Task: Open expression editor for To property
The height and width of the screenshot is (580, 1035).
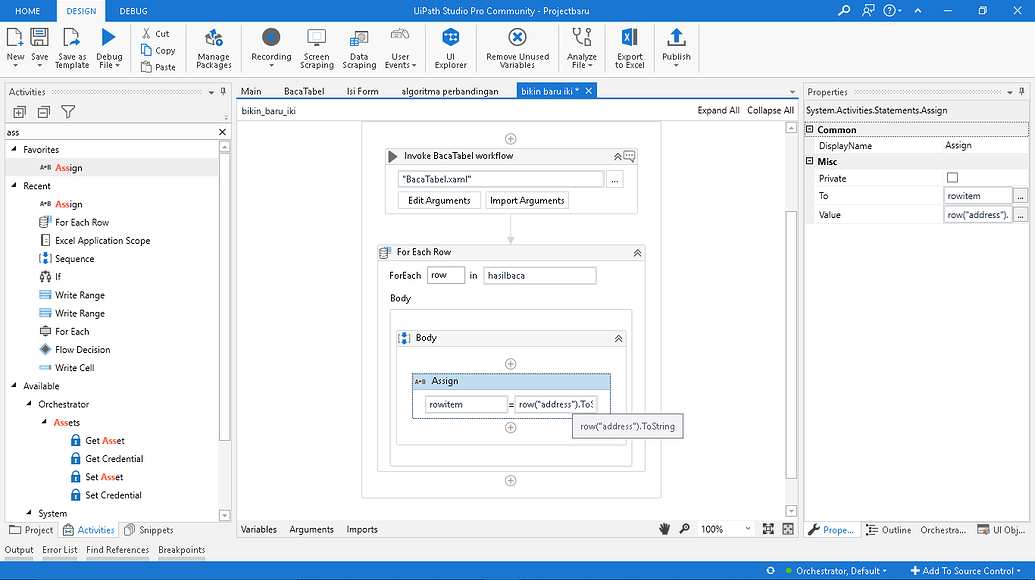Action: point(1020,196)
